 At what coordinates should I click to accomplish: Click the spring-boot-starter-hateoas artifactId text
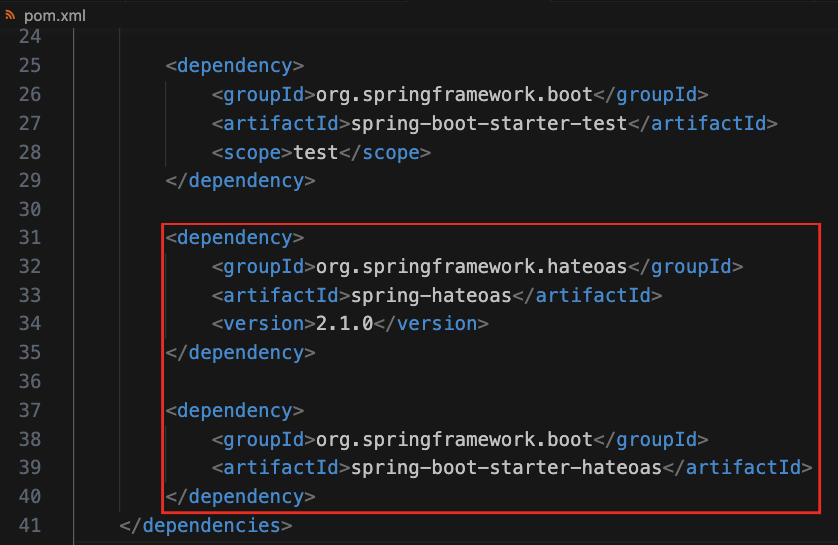coord(506,468)
